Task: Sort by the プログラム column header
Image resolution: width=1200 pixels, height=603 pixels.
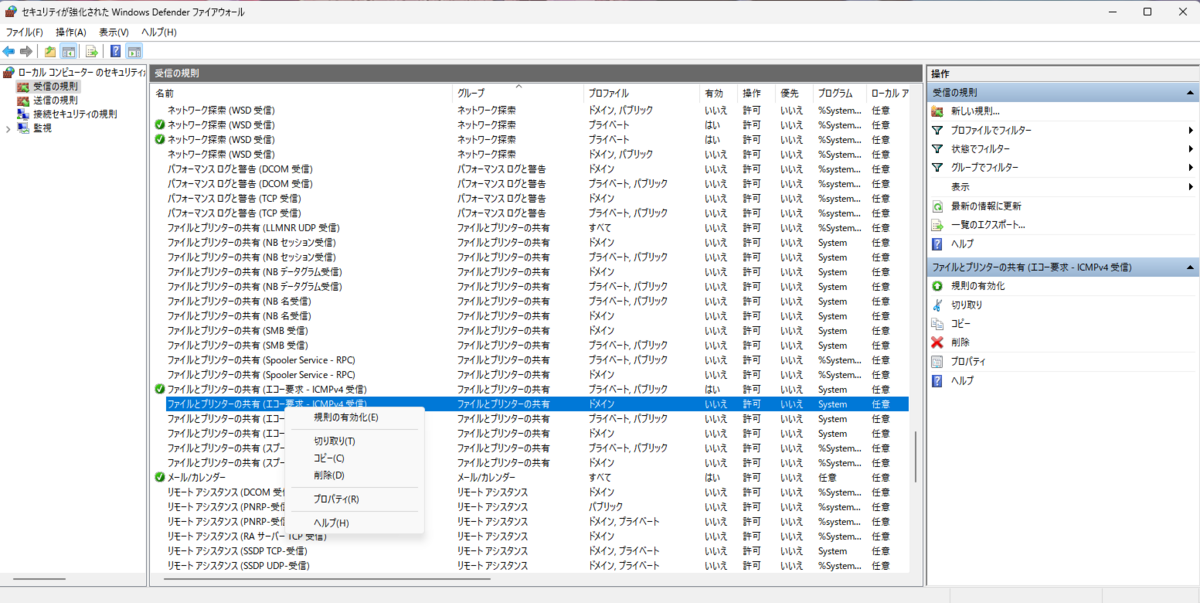Action: 838,93
